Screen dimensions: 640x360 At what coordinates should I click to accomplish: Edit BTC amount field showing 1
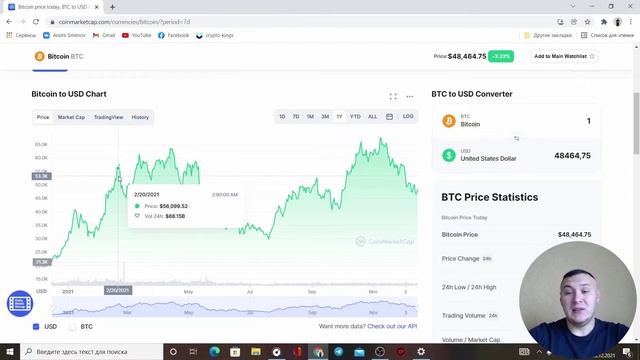pos(589,121)
